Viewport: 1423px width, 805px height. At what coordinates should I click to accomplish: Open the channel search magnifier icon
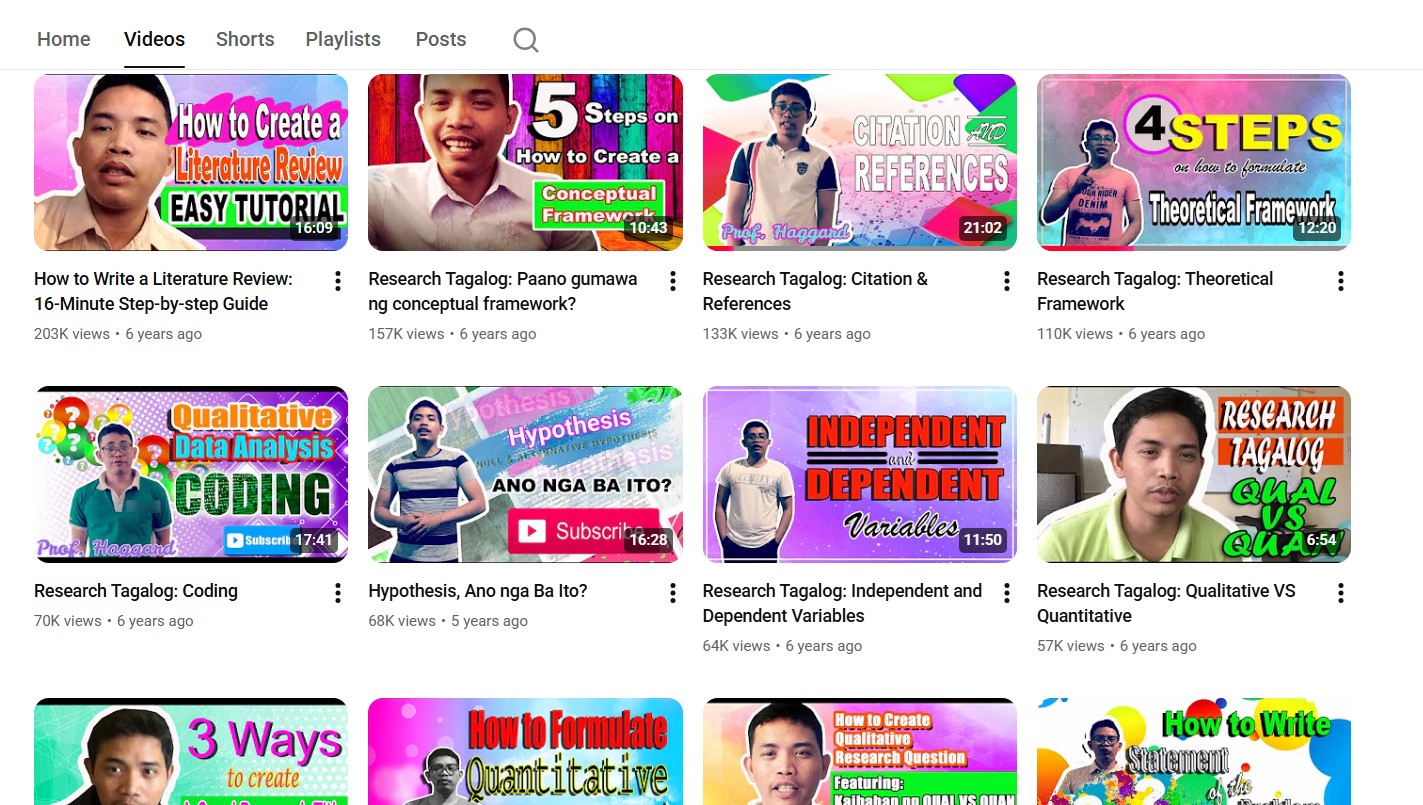(525, 40)
